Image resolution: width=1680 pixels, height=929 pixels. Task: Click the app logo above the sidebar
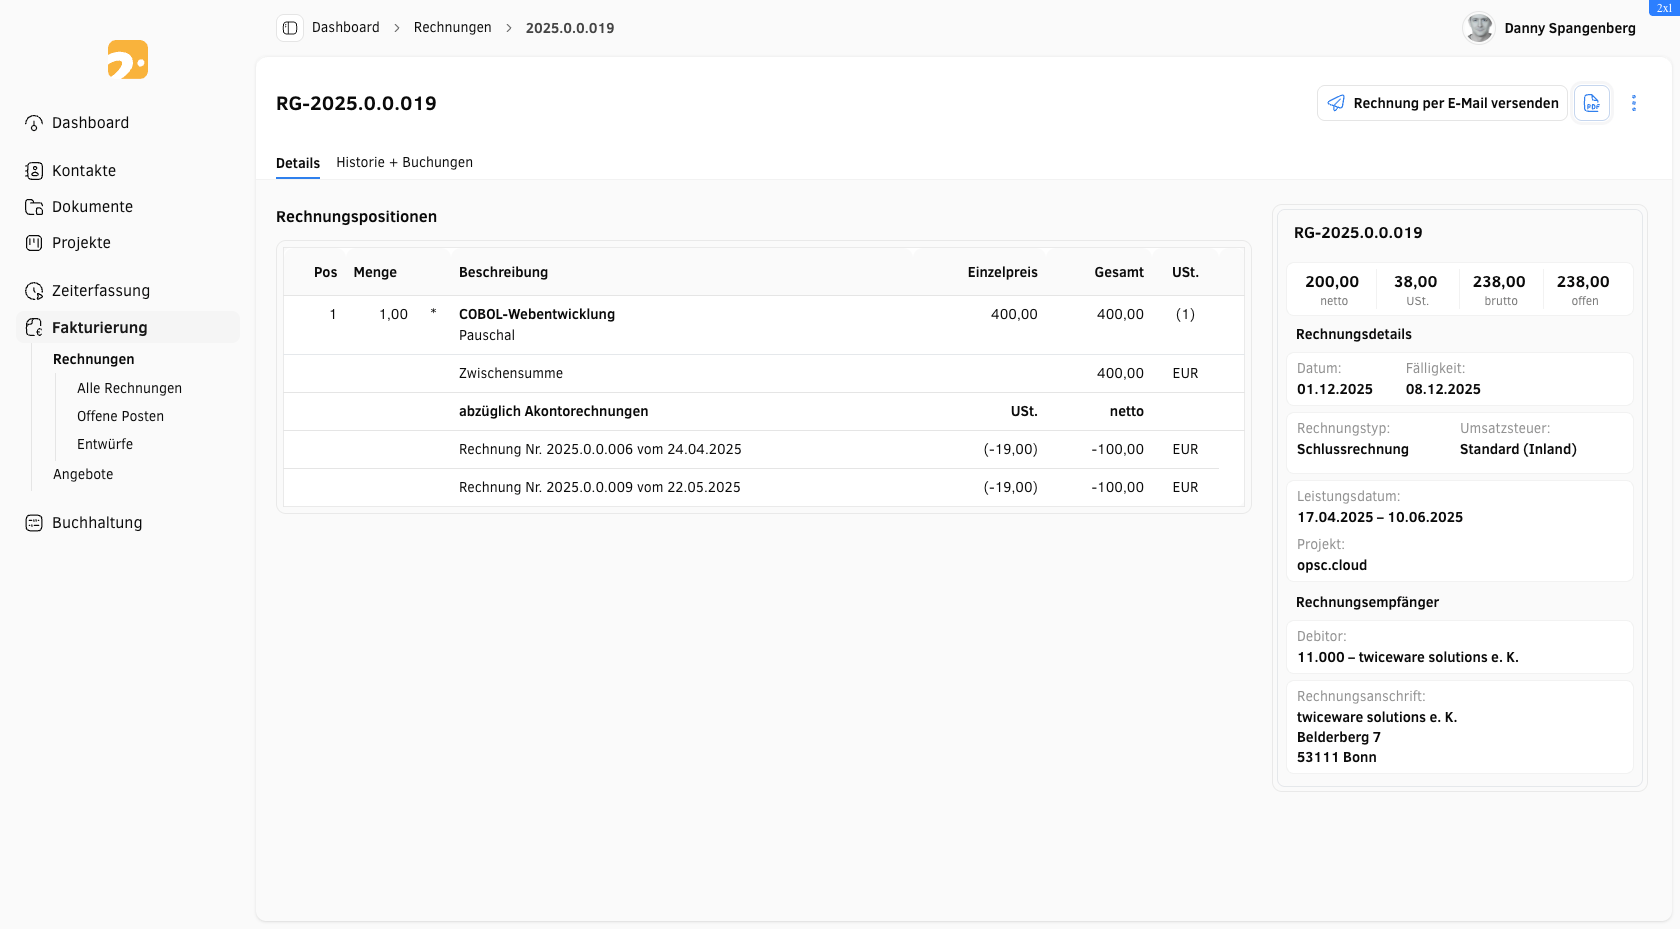127,60
